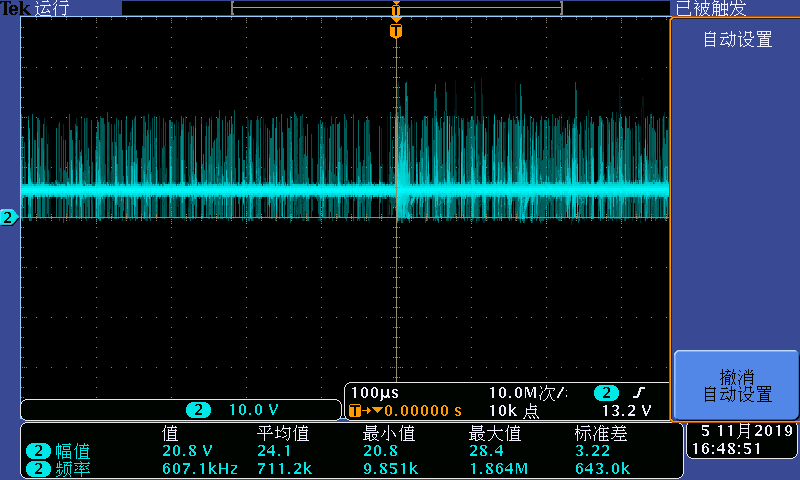Click the 10.0M次/秒 sample rate readout
Image resolution: width=800 pixels, height=480 pixels.
tap(528, 393)
